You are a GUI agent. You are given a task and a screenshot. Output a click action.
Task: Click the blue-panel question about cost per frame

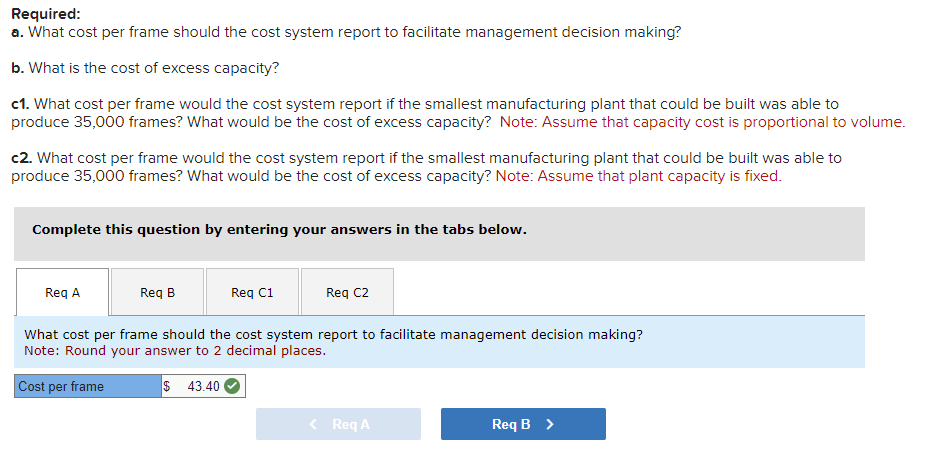pos(333,334)
